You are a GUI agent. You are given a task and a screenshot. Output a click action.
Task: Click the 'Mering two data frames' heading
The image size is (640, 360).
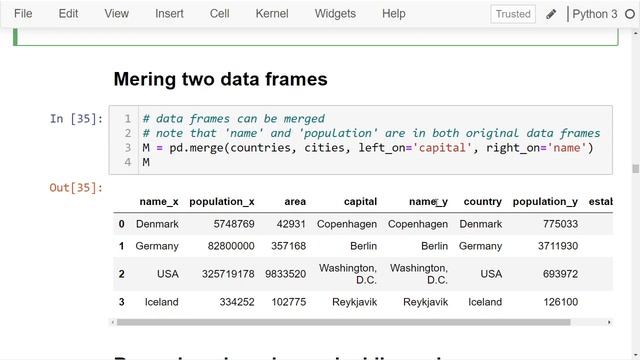pos(220,79)
